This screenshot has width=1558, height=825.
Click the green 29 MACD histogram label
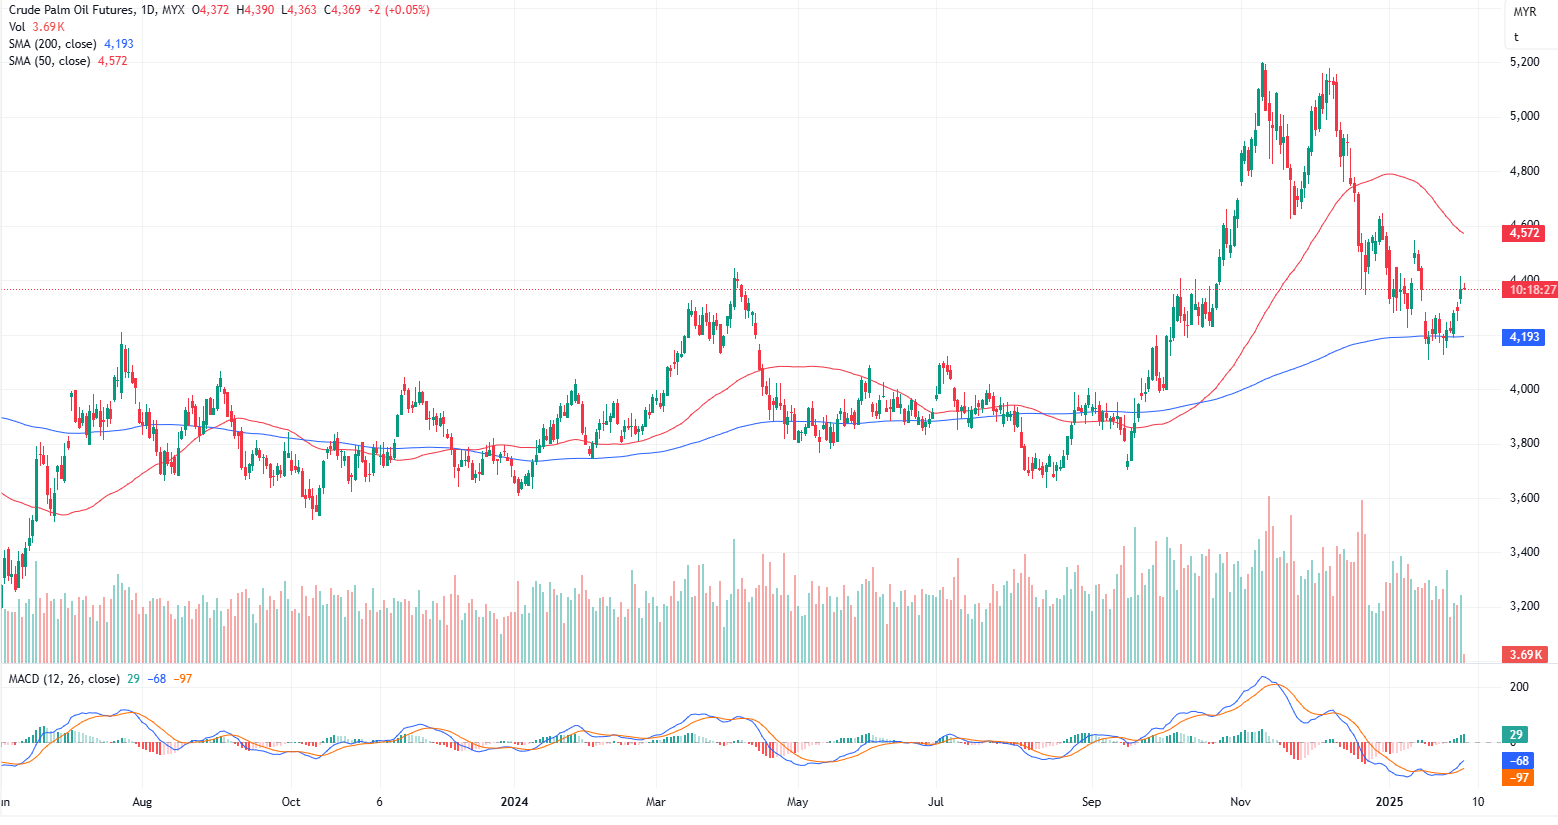click(1516, 735)
